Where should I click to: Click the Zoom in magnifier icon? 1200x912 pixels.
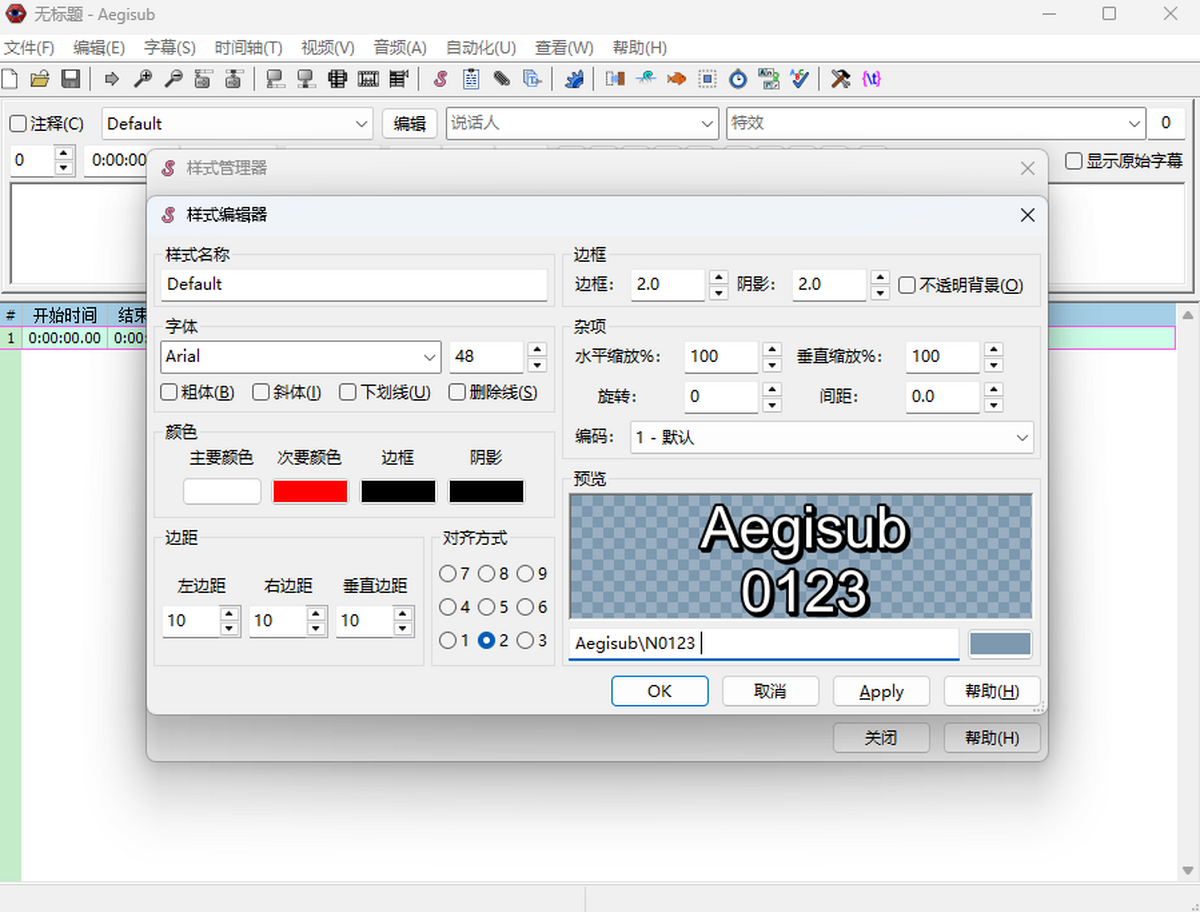click(143, 78)
